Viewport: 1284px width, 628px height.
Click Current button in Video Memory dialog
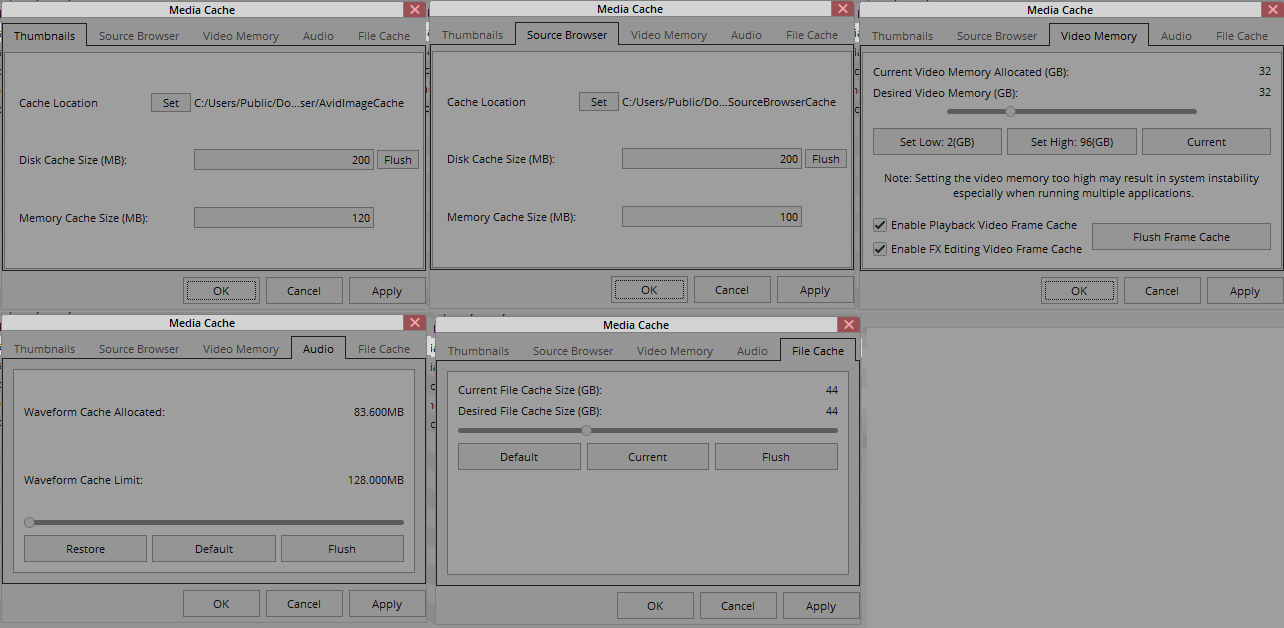[x=1206, y=142]
